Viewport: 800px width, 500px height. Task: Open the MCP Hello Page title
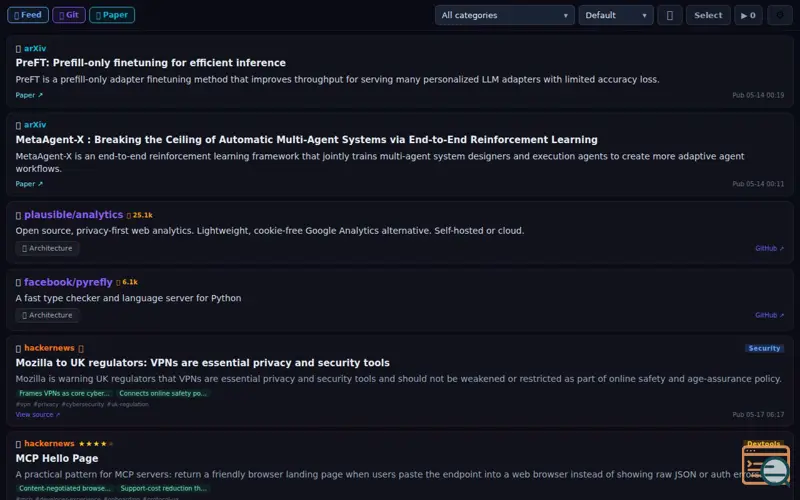(57, 458)
